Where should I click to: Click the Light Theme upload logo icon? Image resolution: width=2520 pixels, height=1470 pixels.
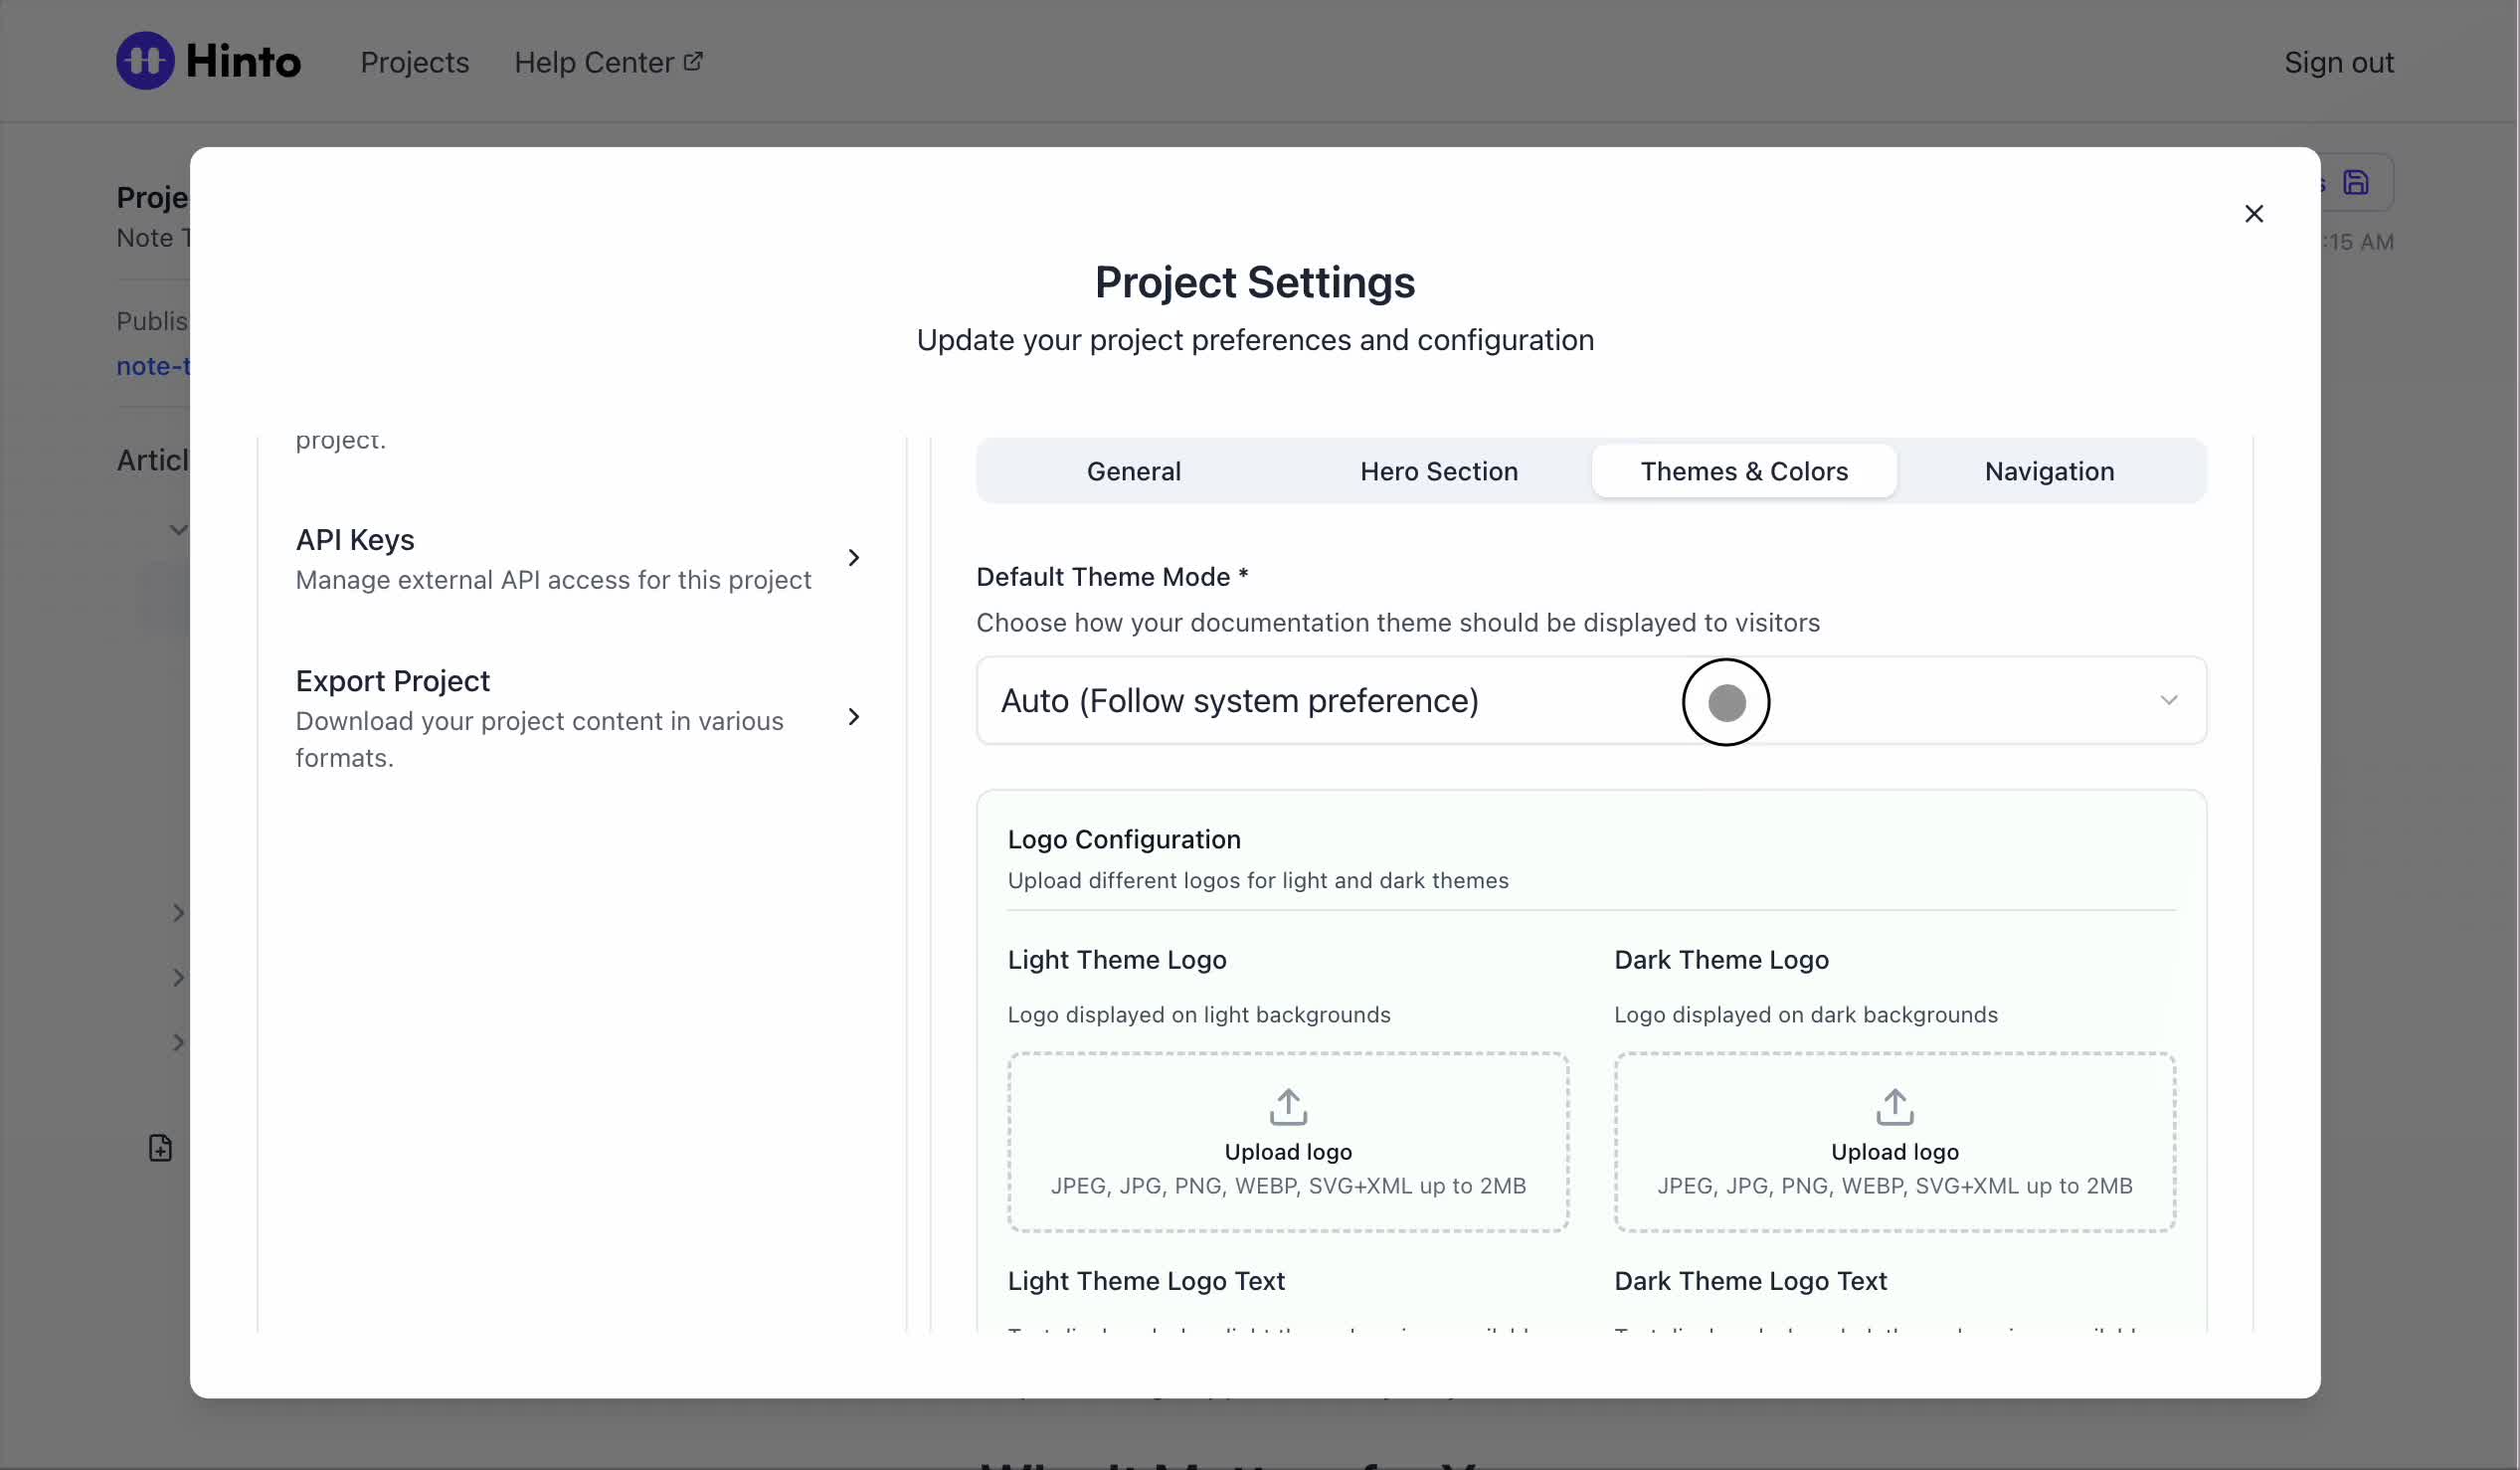click(x=1288, y=1107)
